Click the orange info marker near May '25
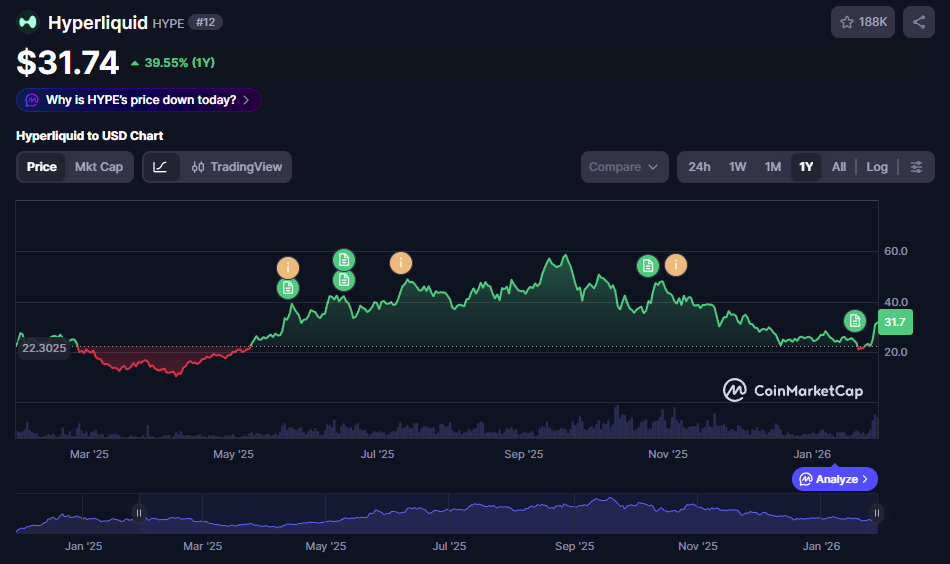 [x=288, y=268]
